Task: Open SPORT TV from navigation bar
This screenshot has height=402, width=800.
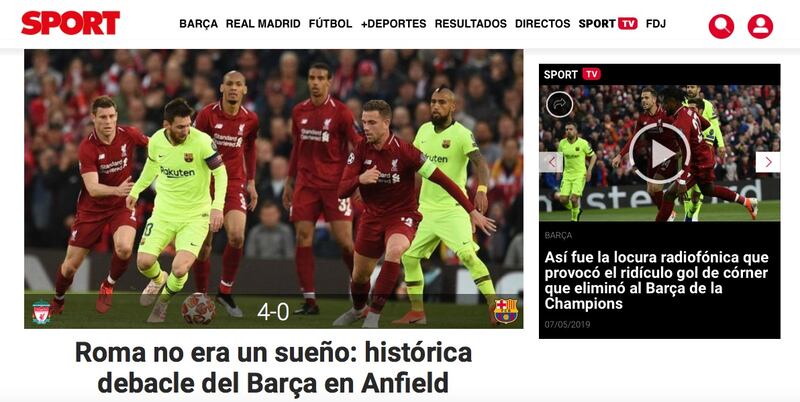Action: click(x=608, y=23)
